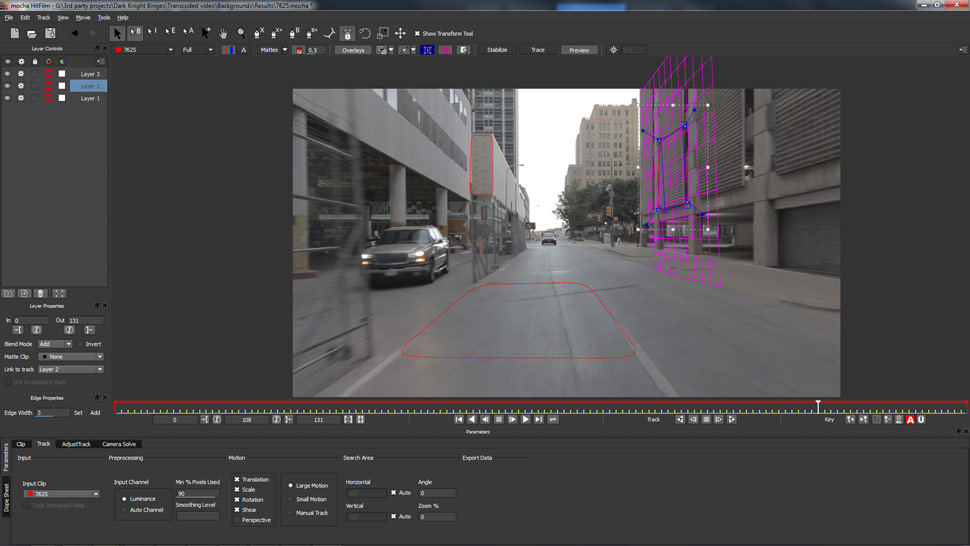The height and width of the screenshot is (546, 970).
Task: Select the Move tool with four arrows
Action: 400,33
